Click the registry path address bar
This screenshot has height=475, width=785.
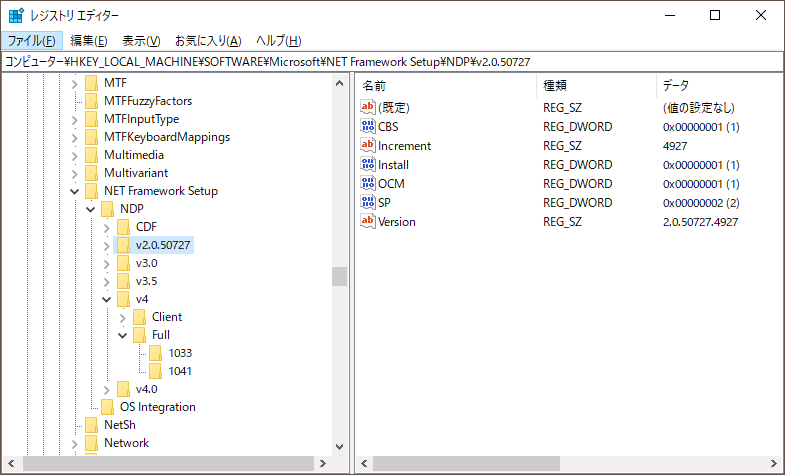[392, 62]
